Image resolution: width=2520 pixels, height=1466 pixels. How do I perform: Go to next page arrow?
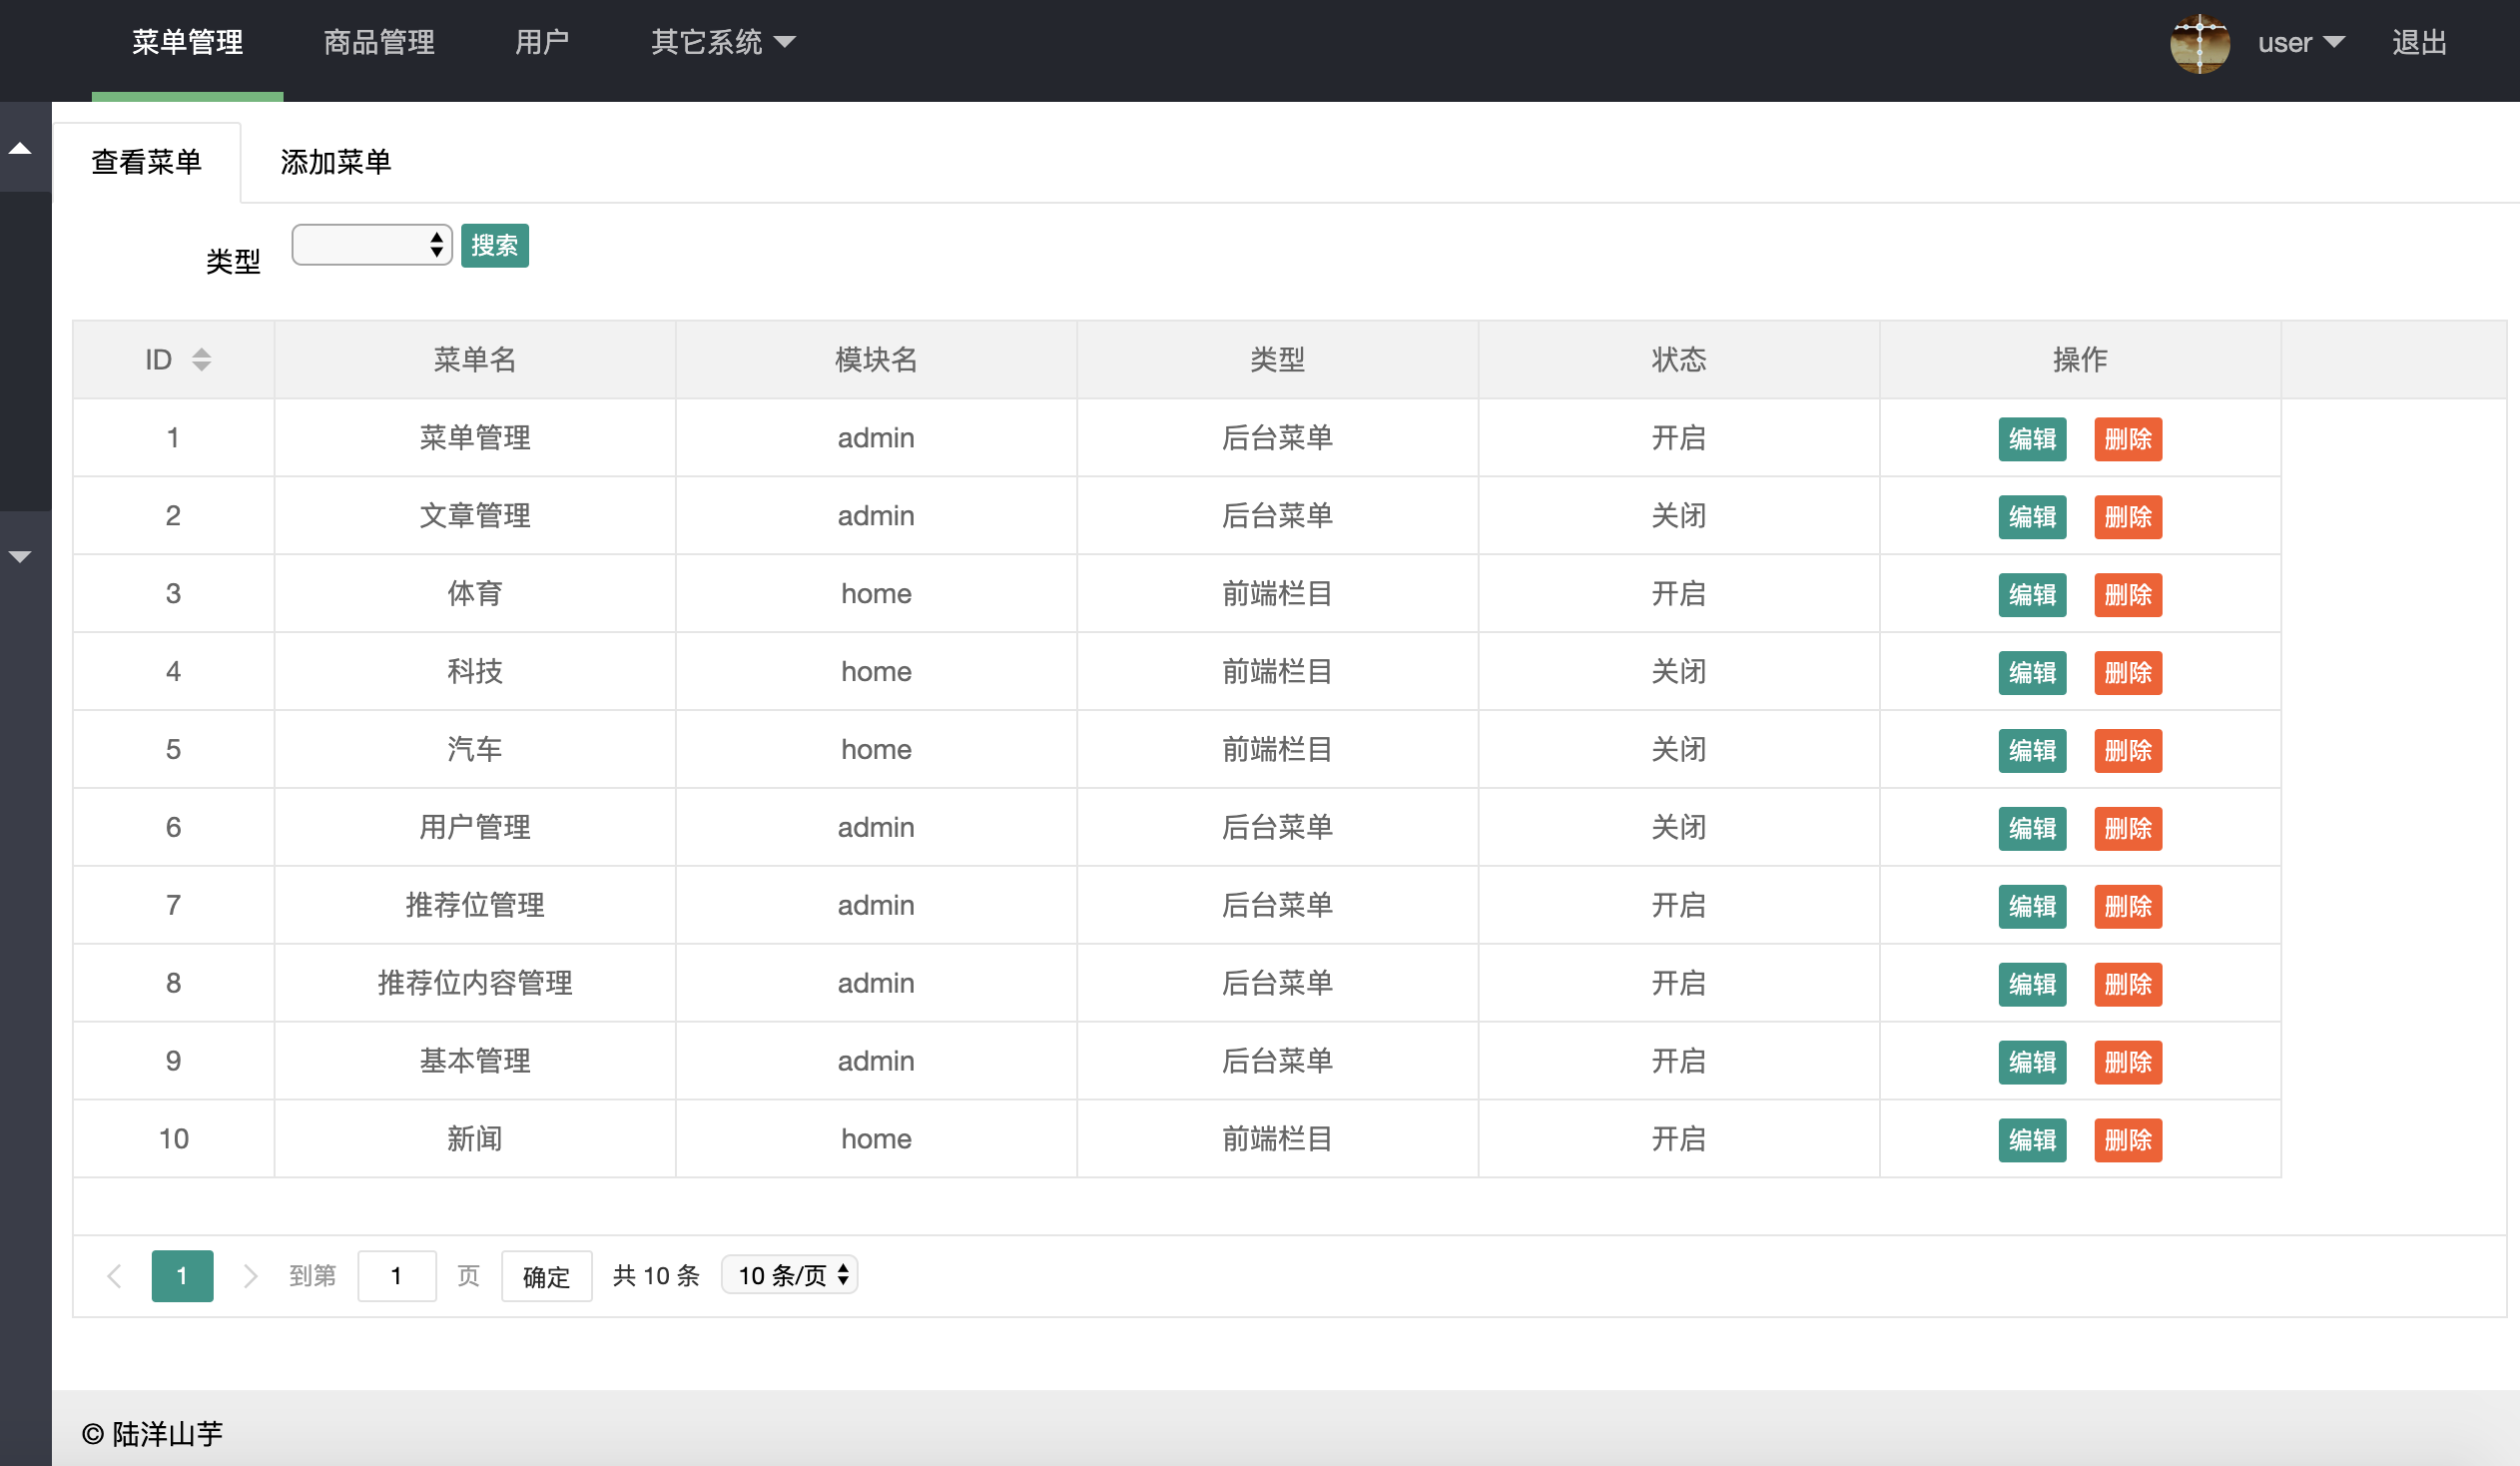250,1276
